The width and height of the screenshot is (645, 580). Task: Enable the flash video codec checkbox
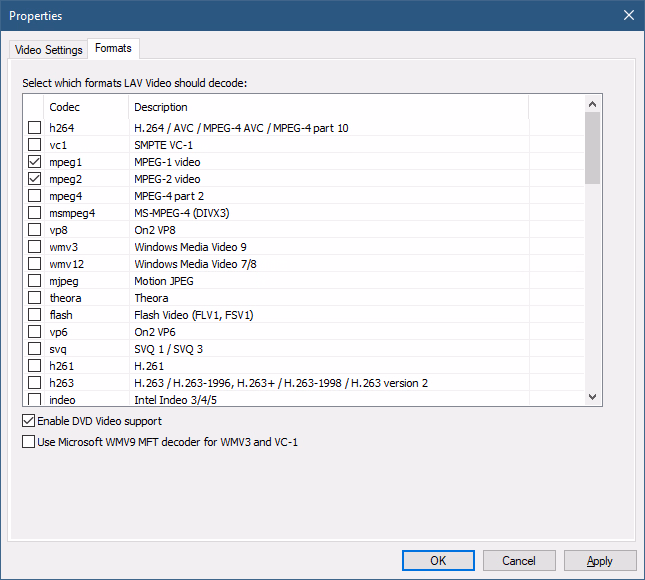(x=35, y=315)
